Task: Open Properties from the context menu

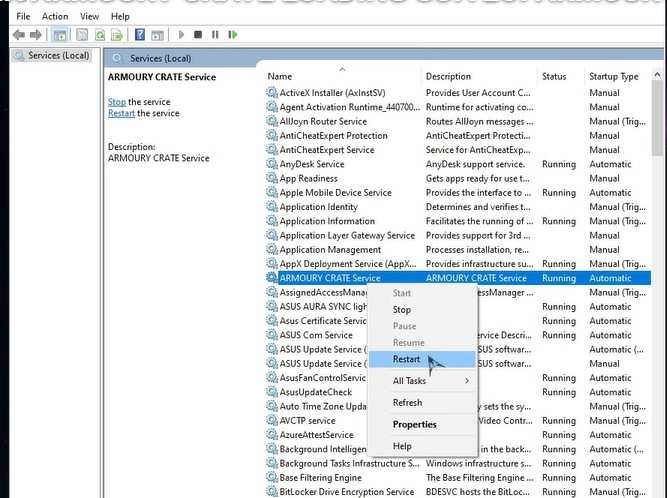Action: pos(422,424)
